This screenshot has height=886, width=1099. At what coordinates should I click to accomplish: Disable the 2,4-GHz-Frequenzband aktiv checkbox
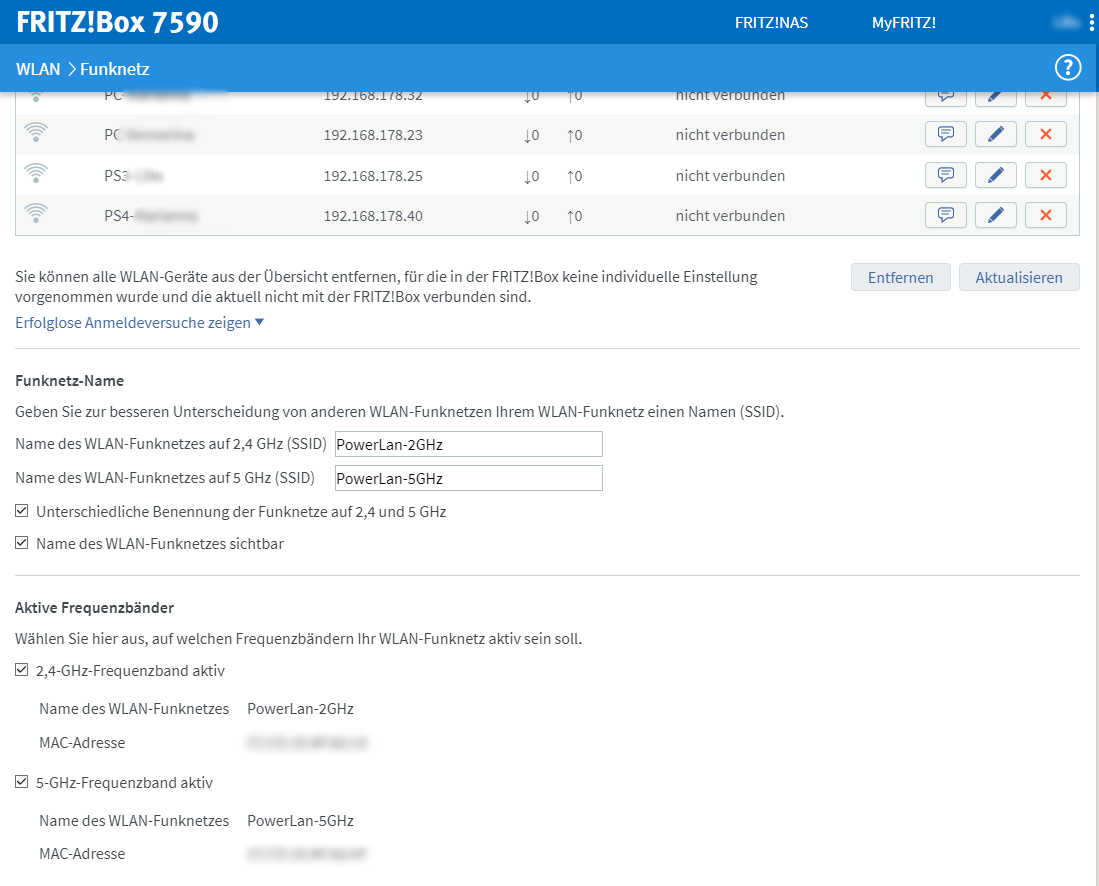[x=22, y=670]
